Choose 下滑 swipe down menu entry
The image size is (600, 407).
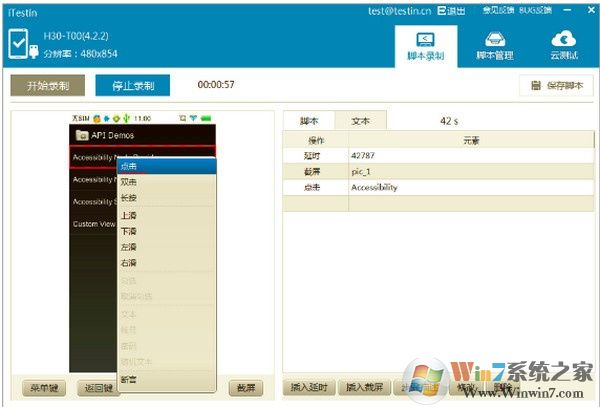[167, 231]
